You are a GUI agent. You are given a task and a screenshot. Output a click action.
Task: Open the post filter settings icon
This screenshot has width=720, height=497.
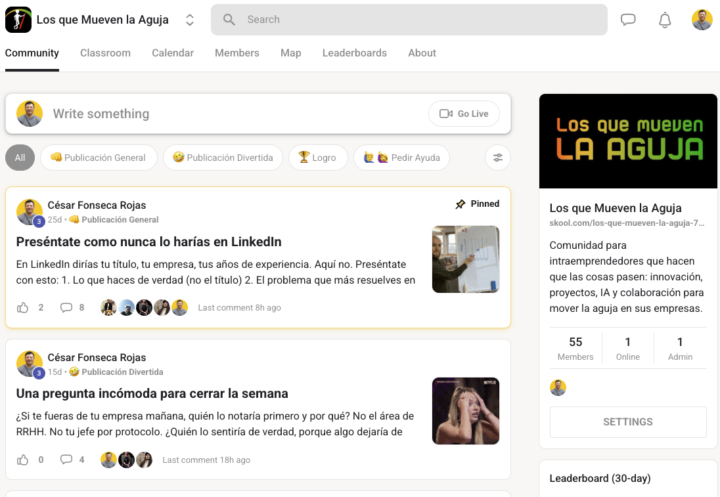(498, 158)
